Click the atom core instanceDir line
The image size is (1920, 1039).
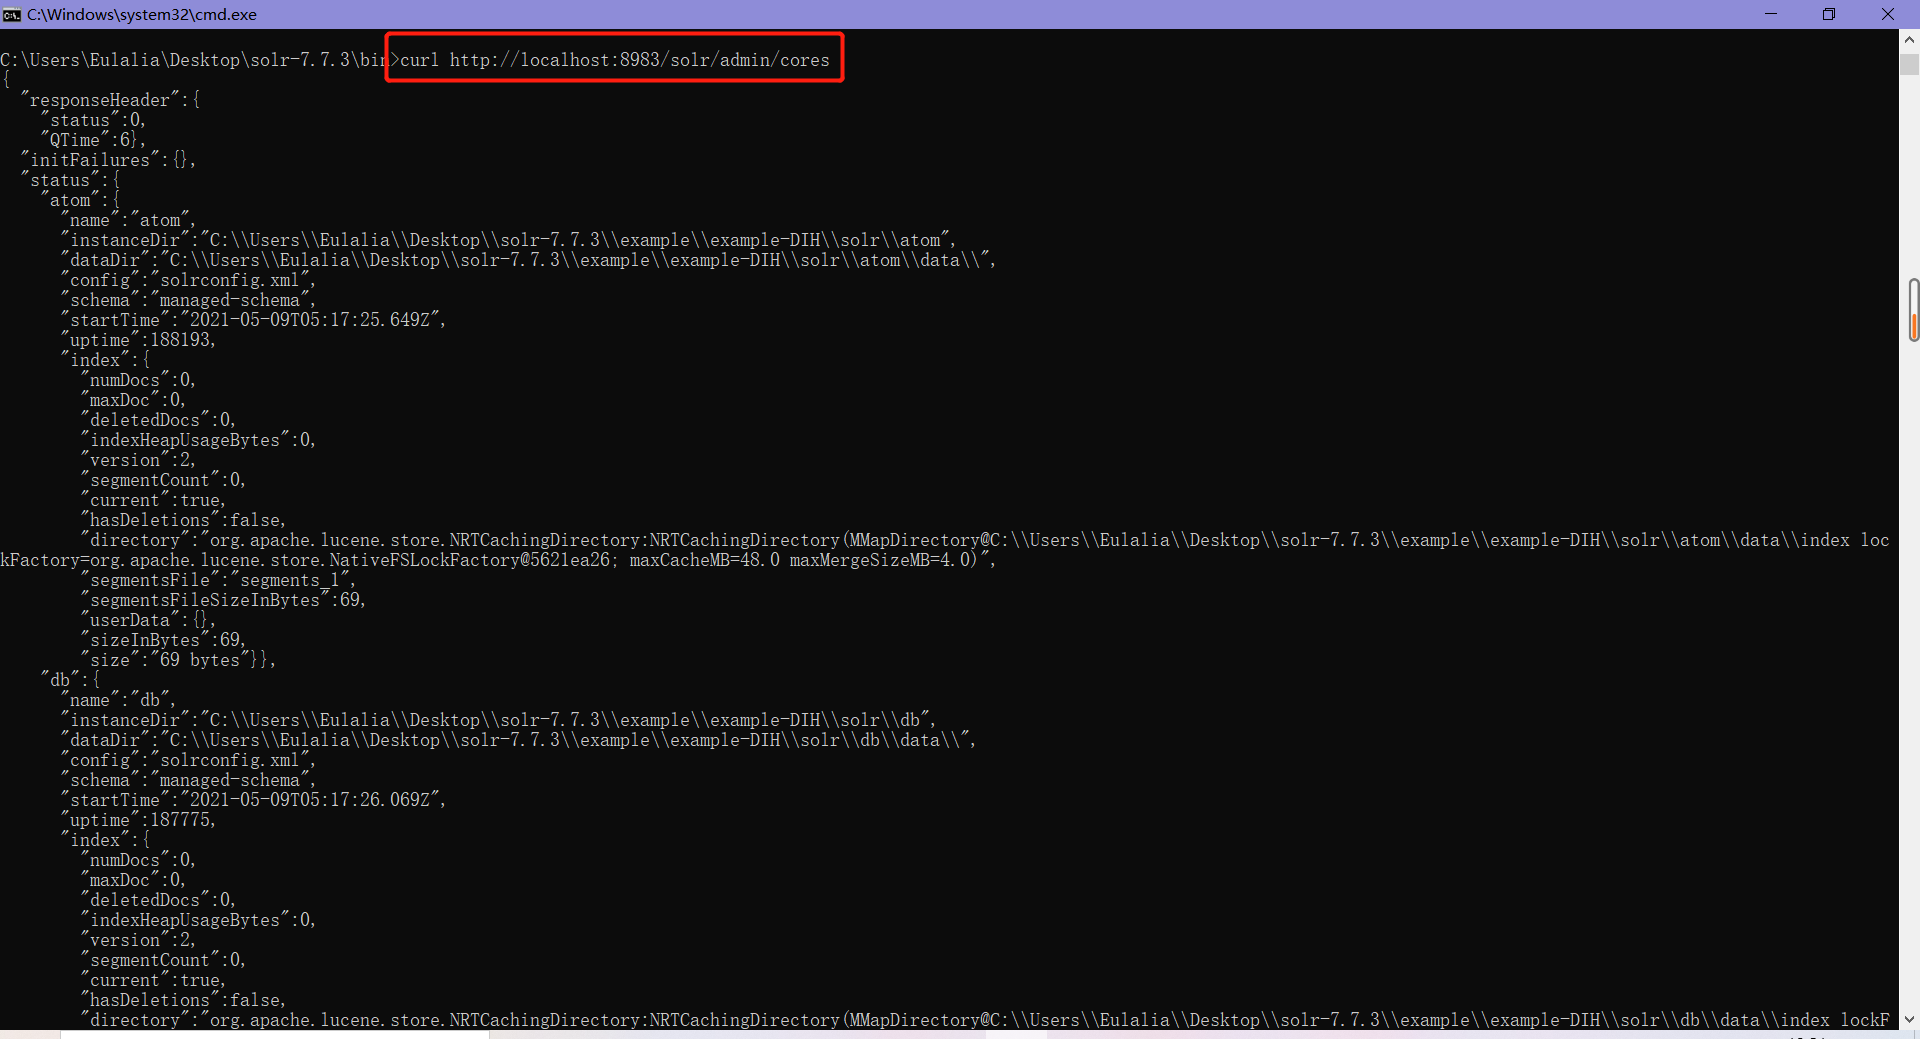coord(509,240)
